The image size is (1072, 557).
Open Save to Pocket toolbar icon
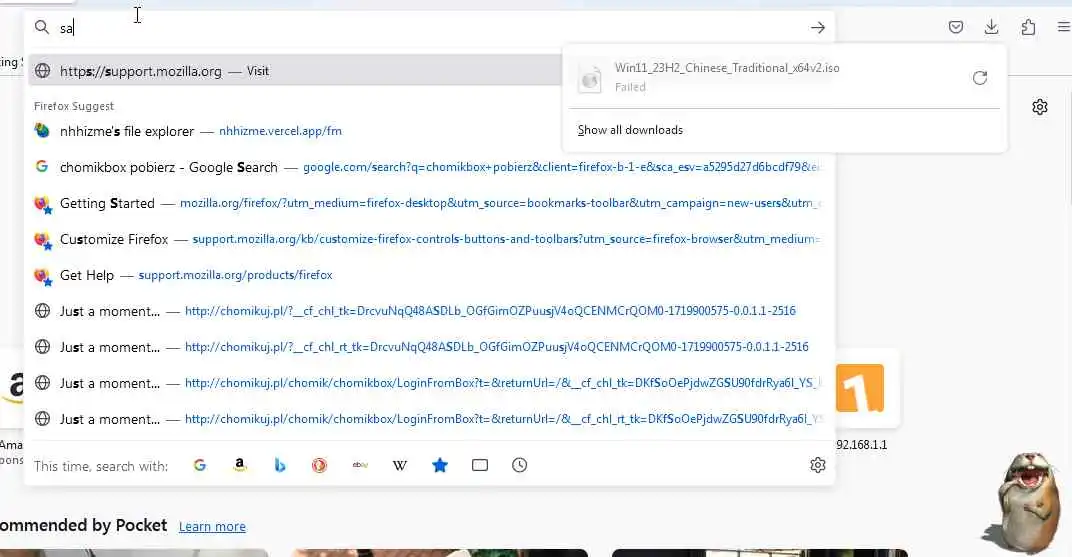(956, 27)
